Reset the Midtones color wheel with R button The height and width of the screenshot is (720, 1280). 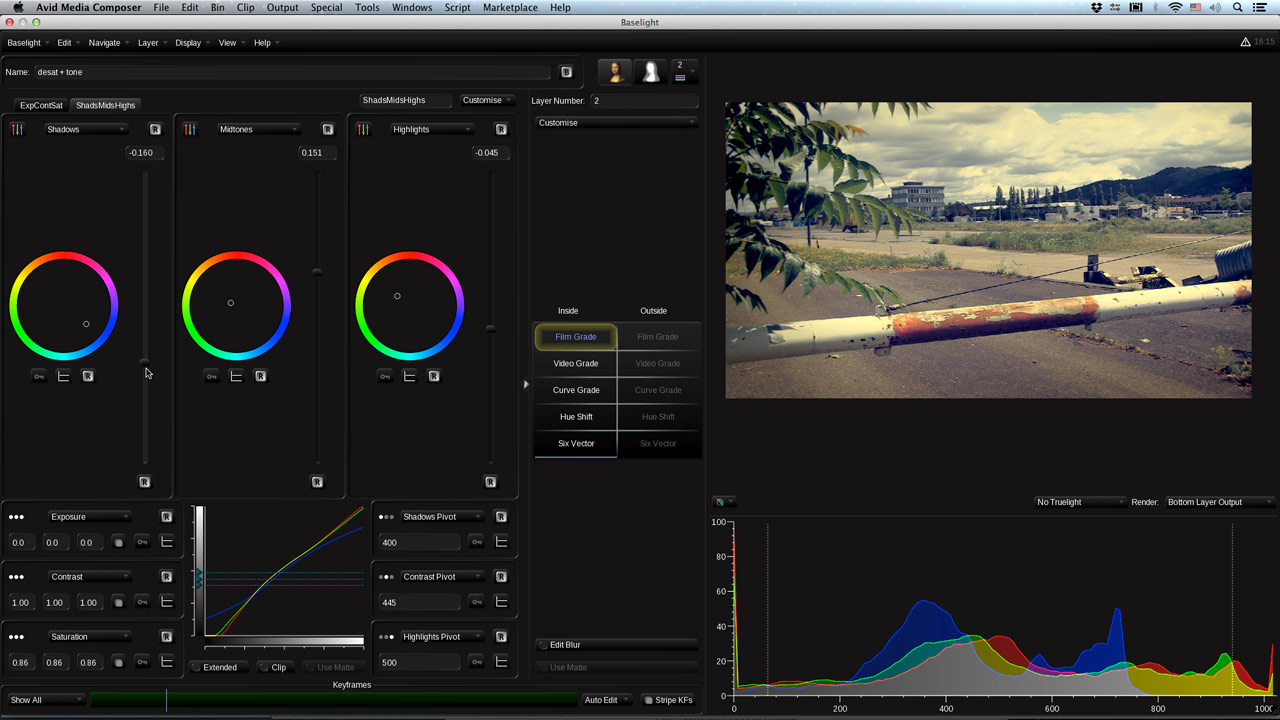(x=261, y=376)
